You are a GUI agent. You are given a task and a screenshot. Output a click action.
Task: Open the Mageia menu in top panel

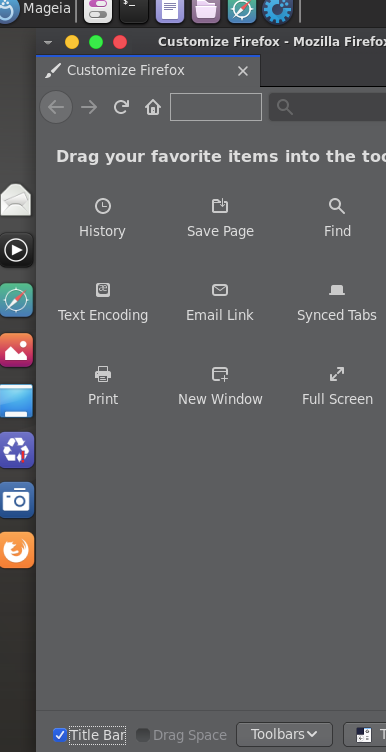(x=35, y=9)
